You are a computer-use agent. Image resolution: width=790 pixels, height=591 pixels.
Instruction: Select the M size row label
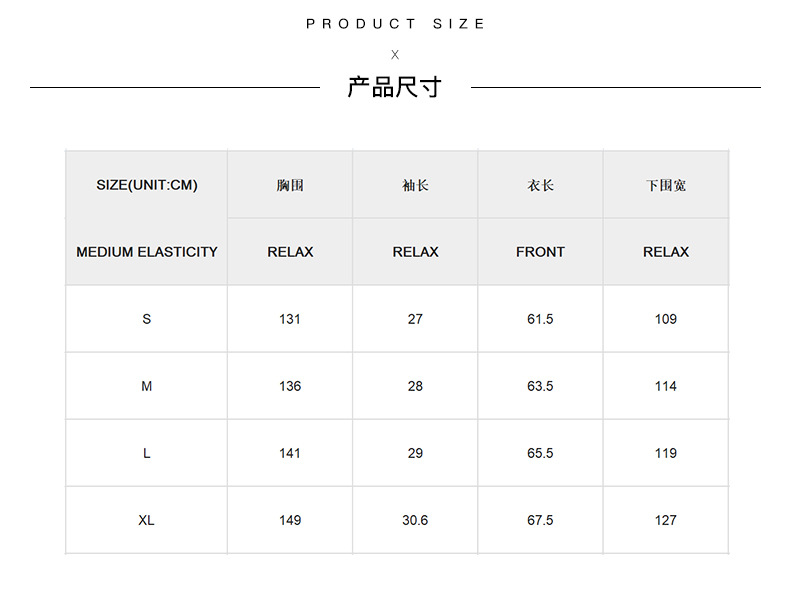point(147,386)
